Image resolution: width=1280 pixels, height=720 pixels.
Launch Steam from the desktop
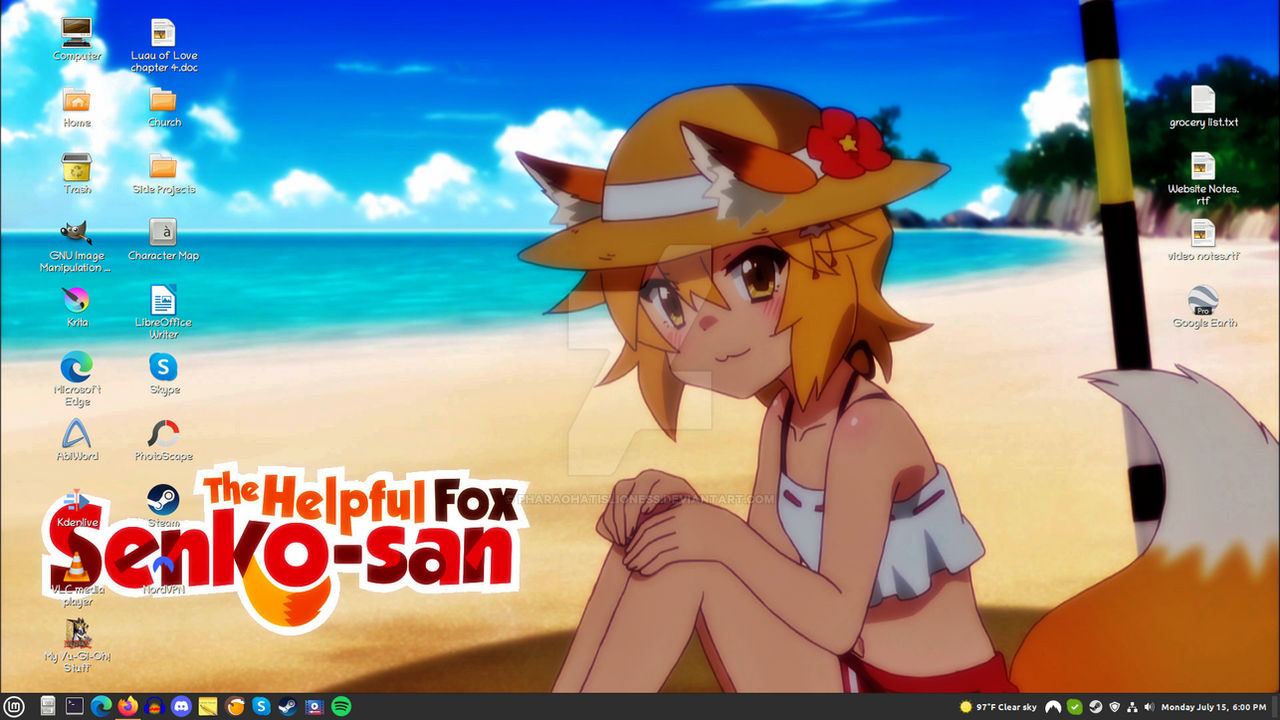coord(162,500)
